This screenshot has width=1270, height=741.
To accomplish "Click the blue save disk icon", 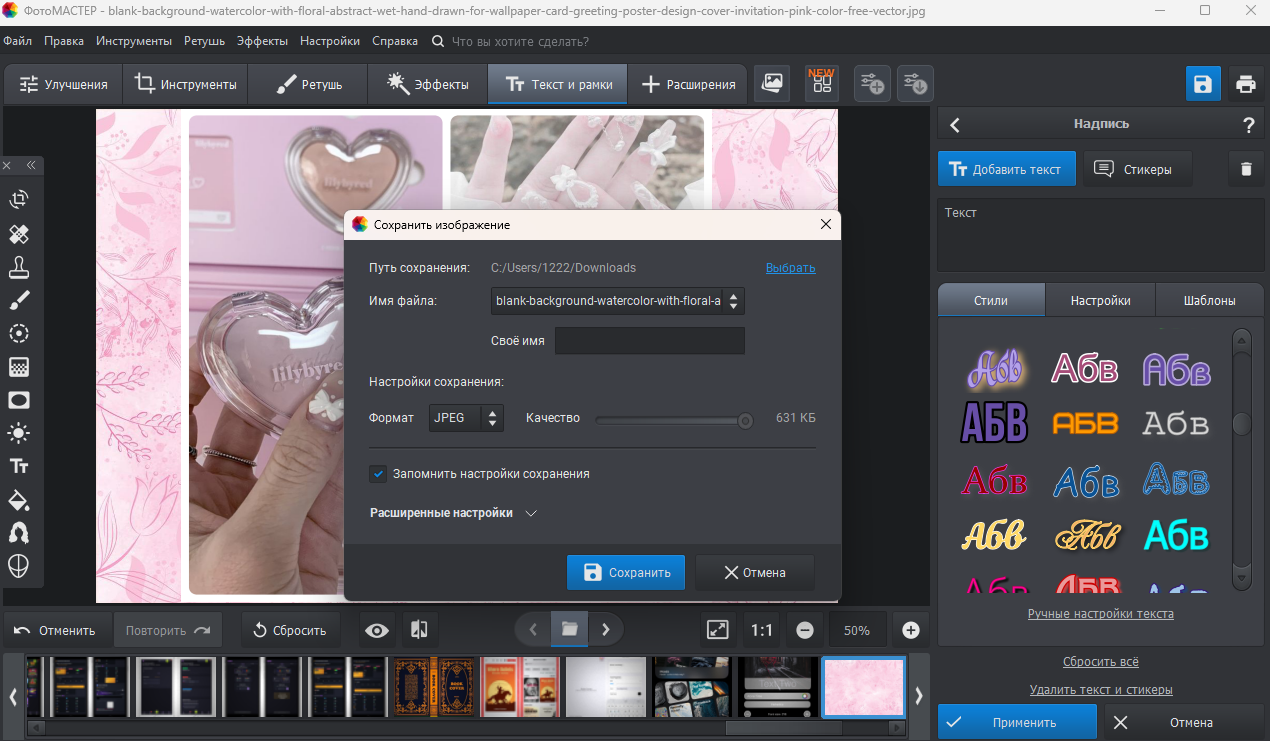I will (1203, 84).
